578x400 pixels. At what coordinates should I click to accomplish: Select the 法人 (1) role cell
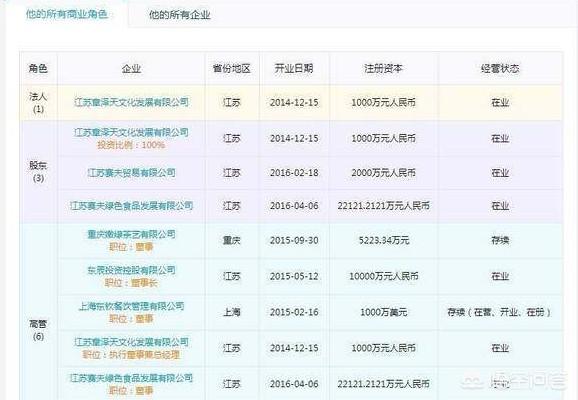38,103
